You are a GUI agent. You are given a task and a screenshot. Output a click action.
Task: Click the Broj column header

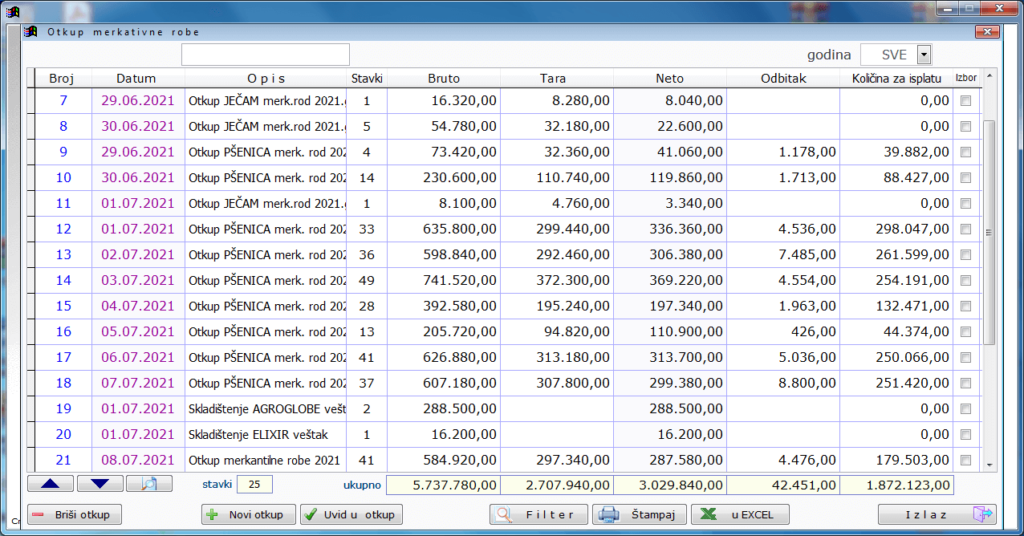coord(61,78)
